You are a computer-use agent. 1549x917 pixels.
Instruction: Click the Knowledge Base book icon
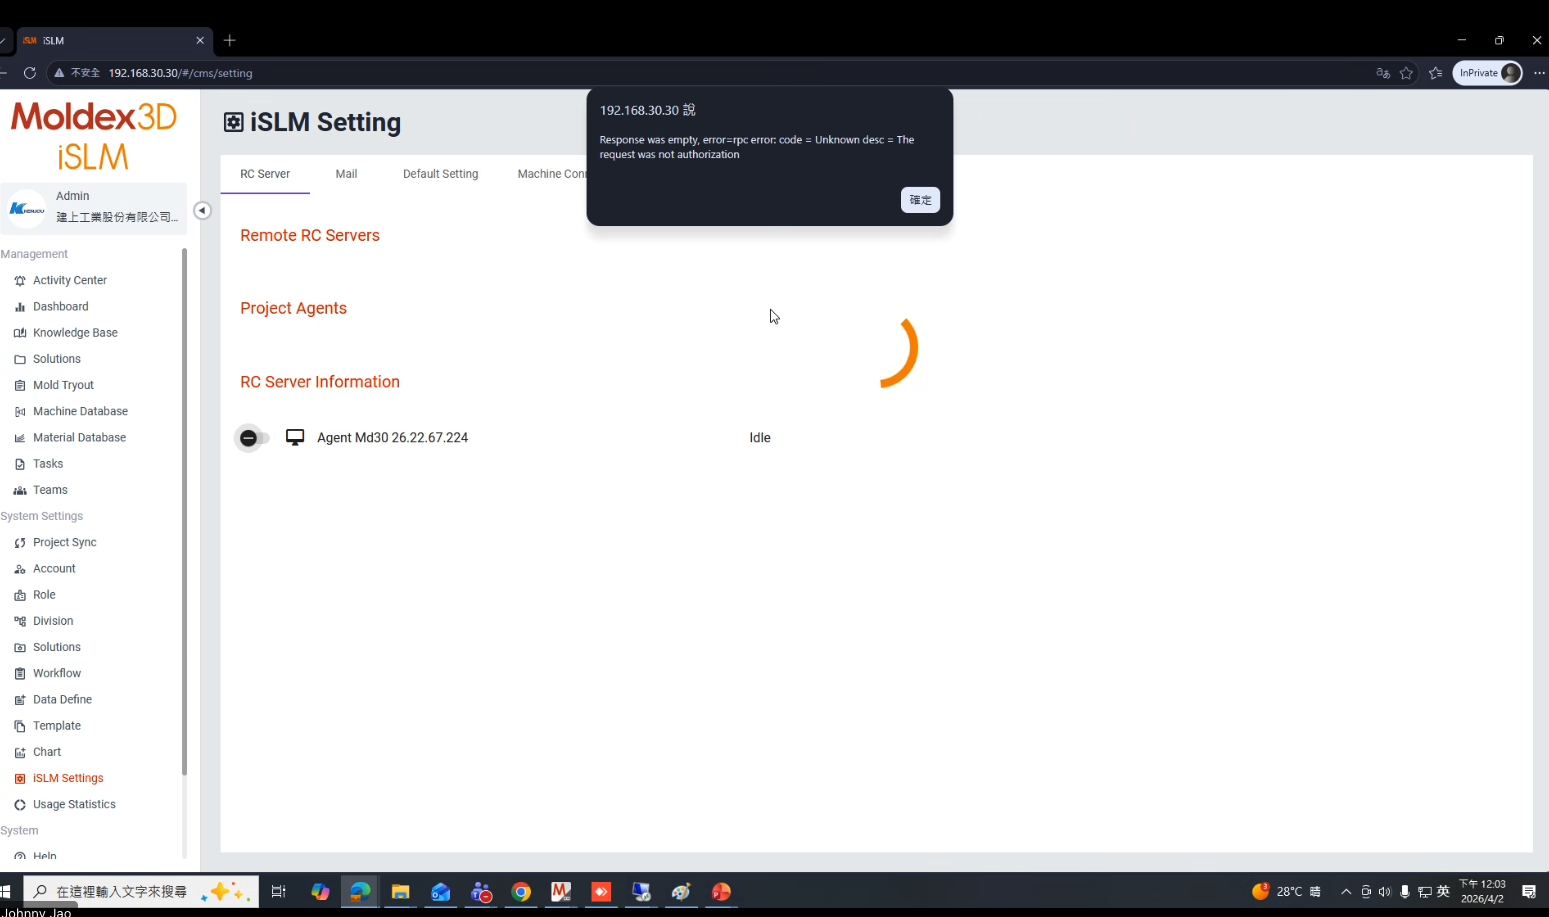pyautogui.click(x=20, y=333)
